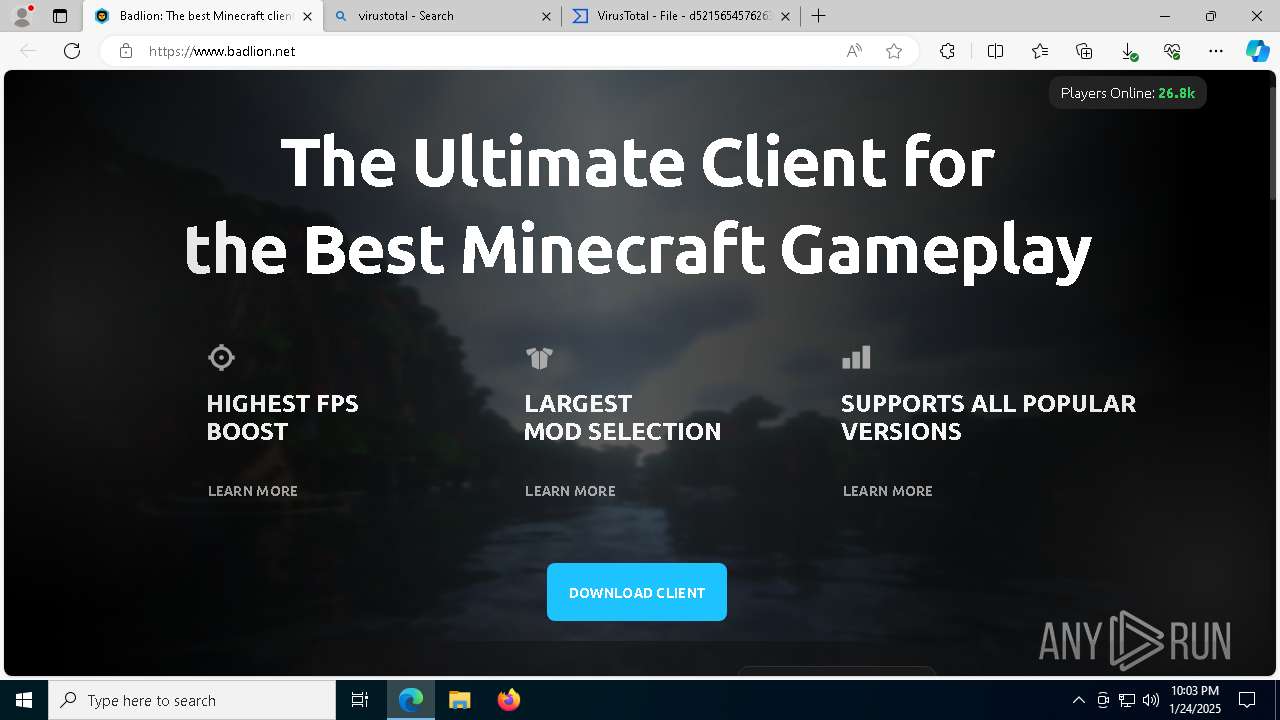This screenshot has height=720, width=1280.
Task: Open Settings and more ellipsis menu
Action: click(1216, 51)
